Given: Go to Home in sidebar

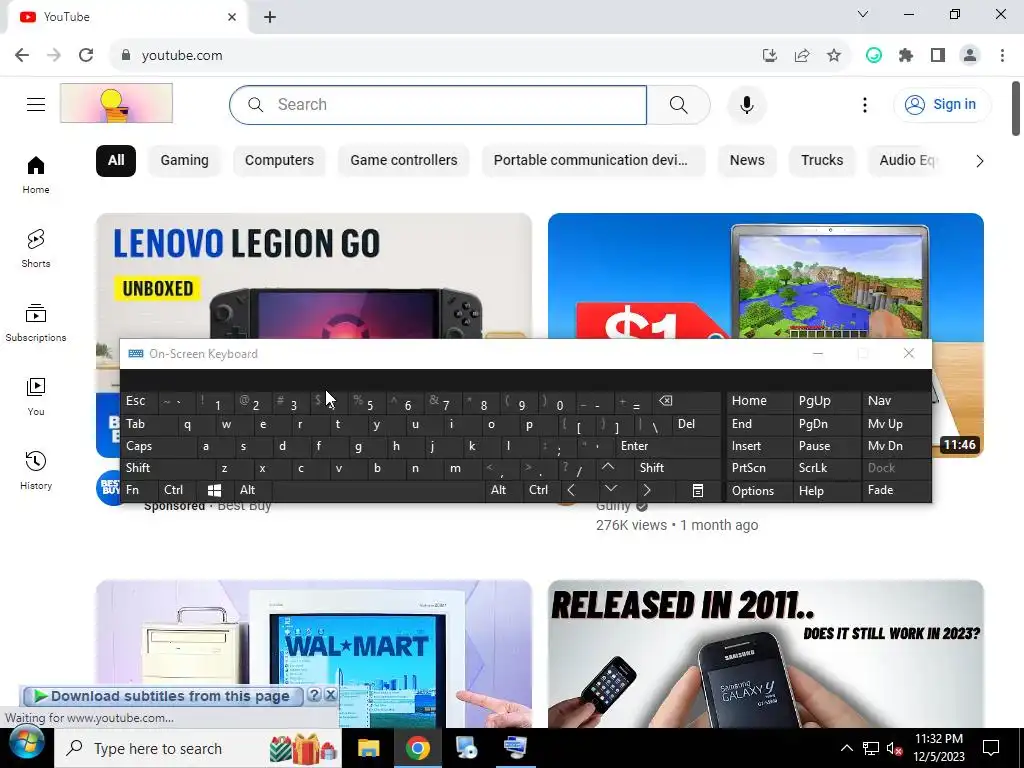Looking at the screenshot, I should (x=36, y=175).
